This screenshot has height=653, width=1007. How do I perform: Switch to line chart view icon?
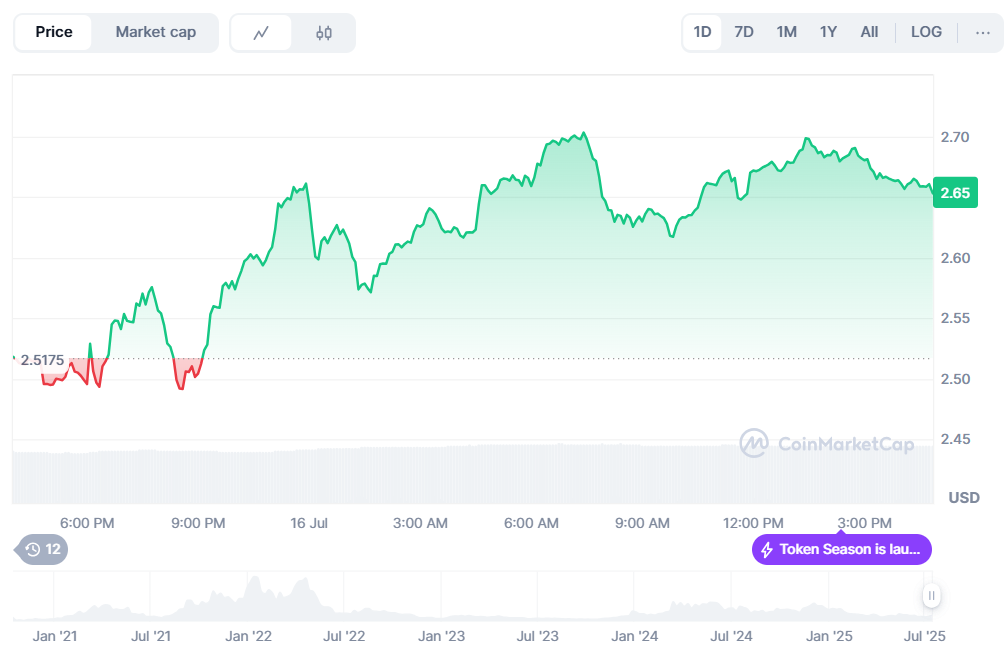tap(261, 33)
